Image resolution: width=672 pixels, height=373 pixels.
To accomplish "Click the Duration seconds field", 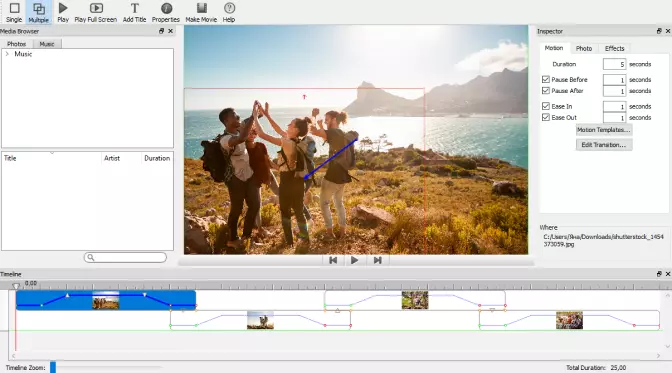I will coord(614,64).
